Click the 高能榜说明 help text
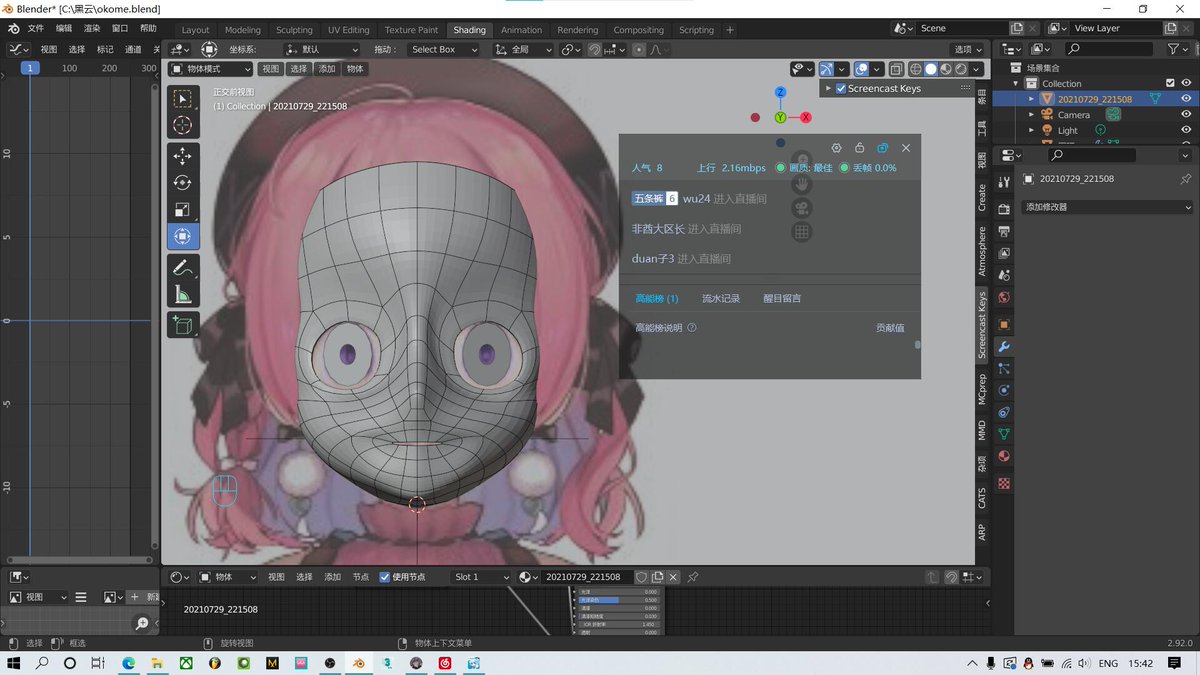 pyautogui.click(x=658, y=327)
